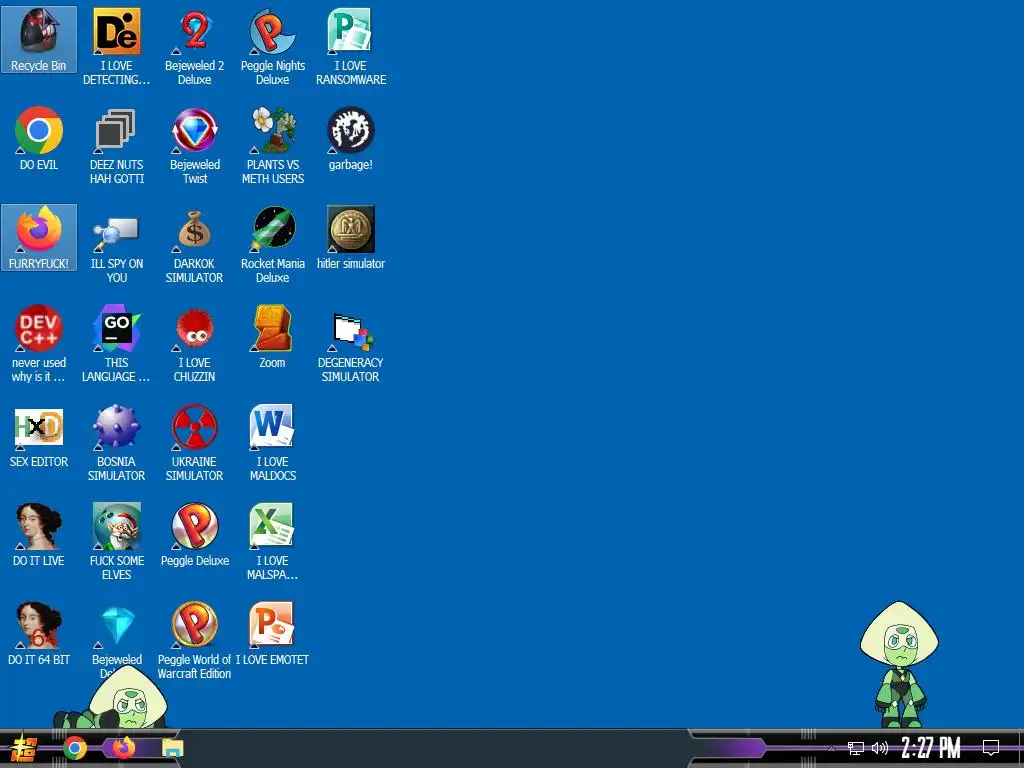Open the GoLand 'THIS LANGUAGE' shortcut
The width and height of the screenshot is (1024, 768).
pyautogui.click(x=116, y=344)
